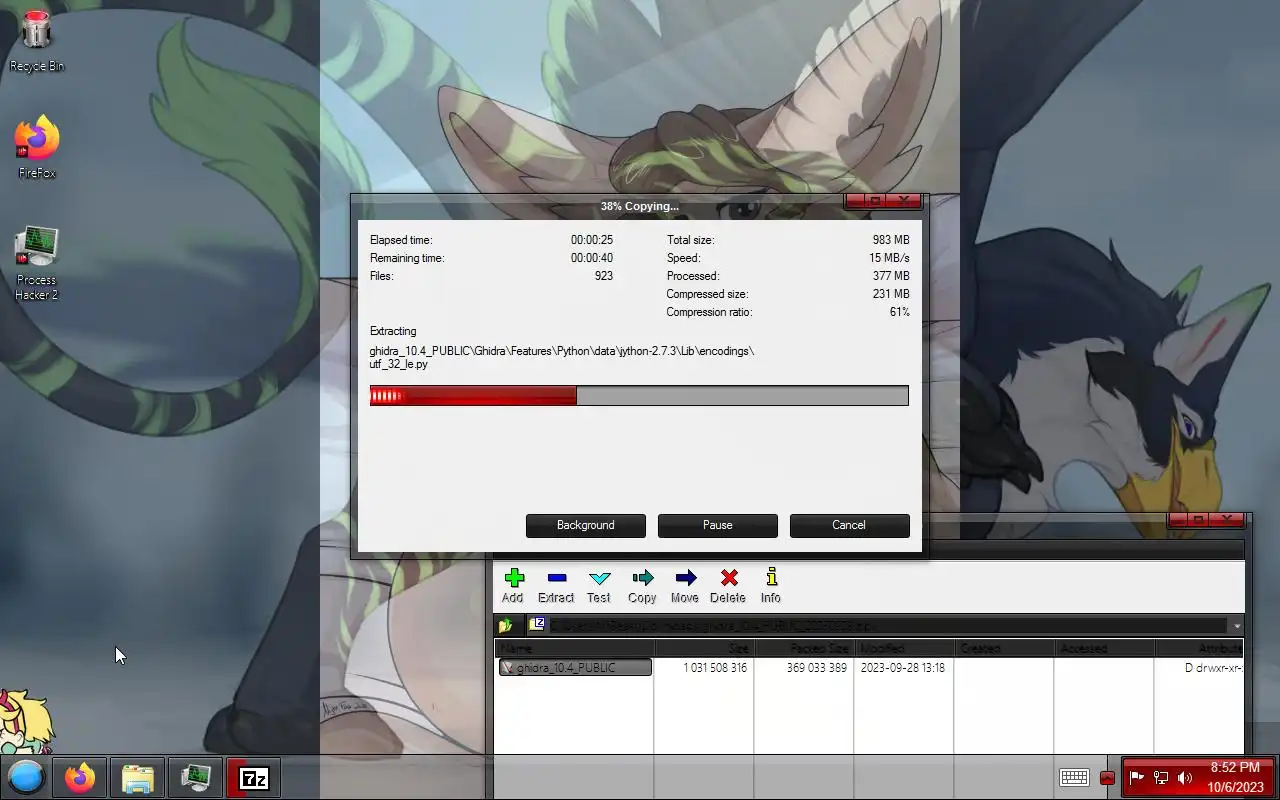
Task: Open the on-screen keyboard tray icon
Action: tap(1075, 778)
